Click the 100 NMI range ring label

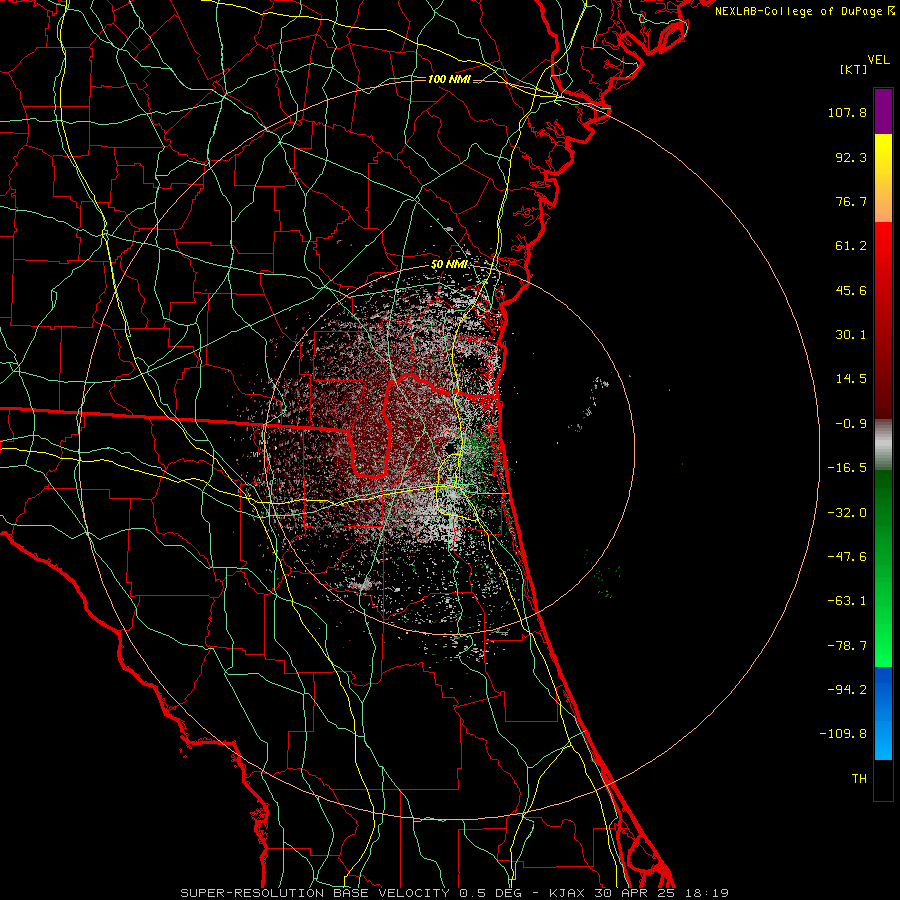(449, 79)
